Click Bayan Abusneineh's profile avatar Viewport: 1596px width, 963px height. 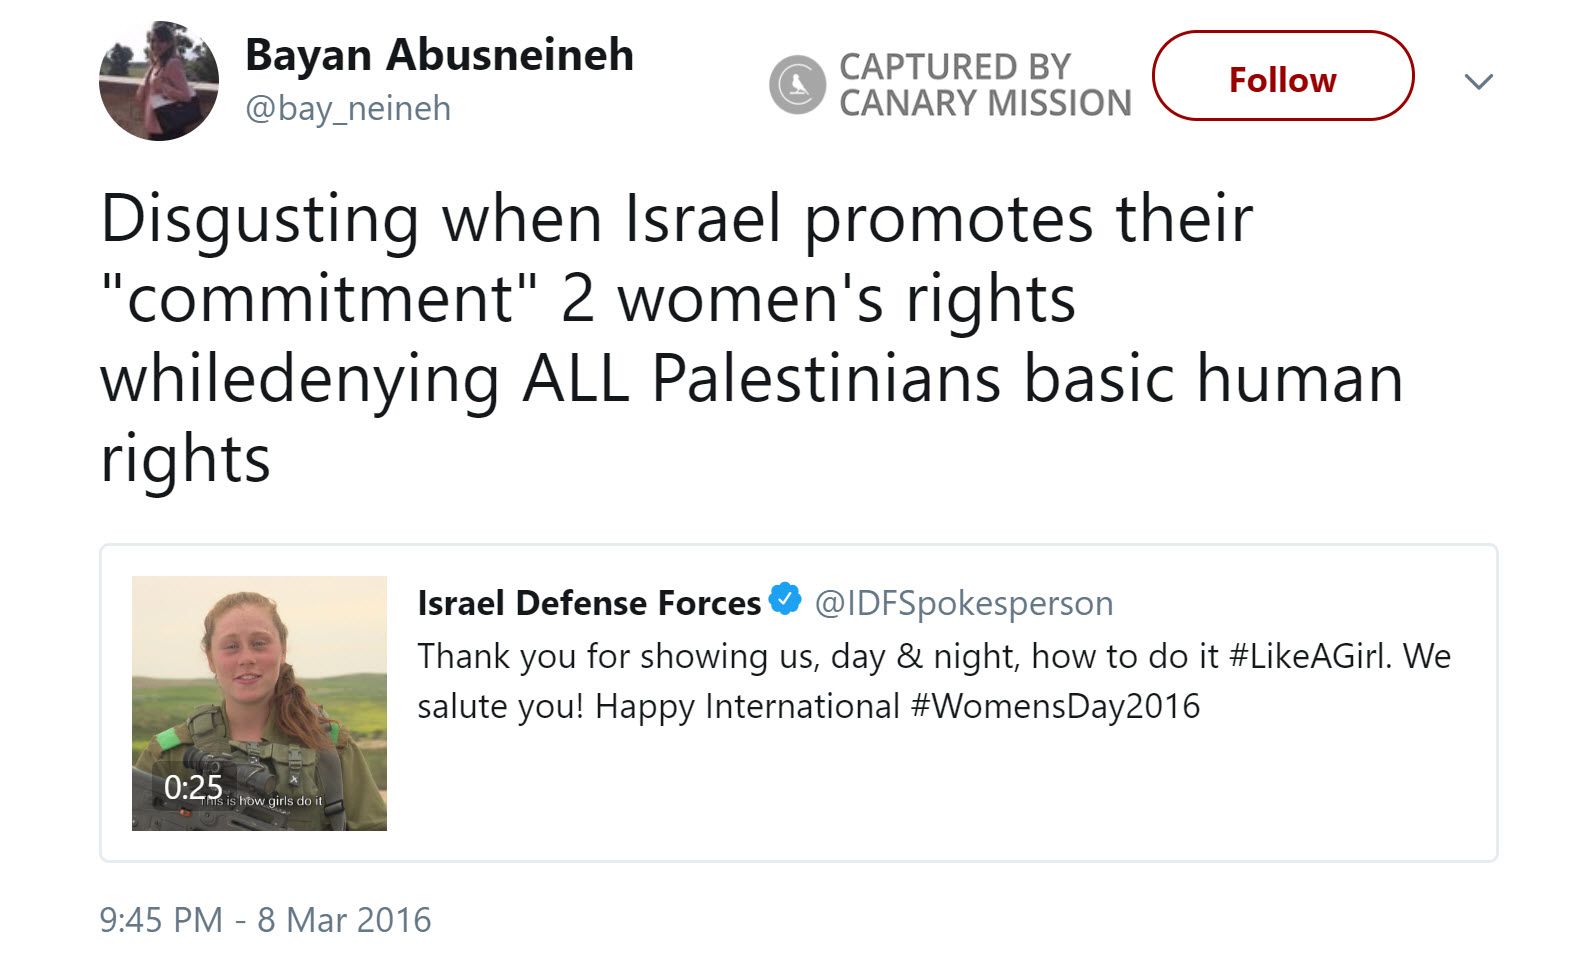coord(158,81)
